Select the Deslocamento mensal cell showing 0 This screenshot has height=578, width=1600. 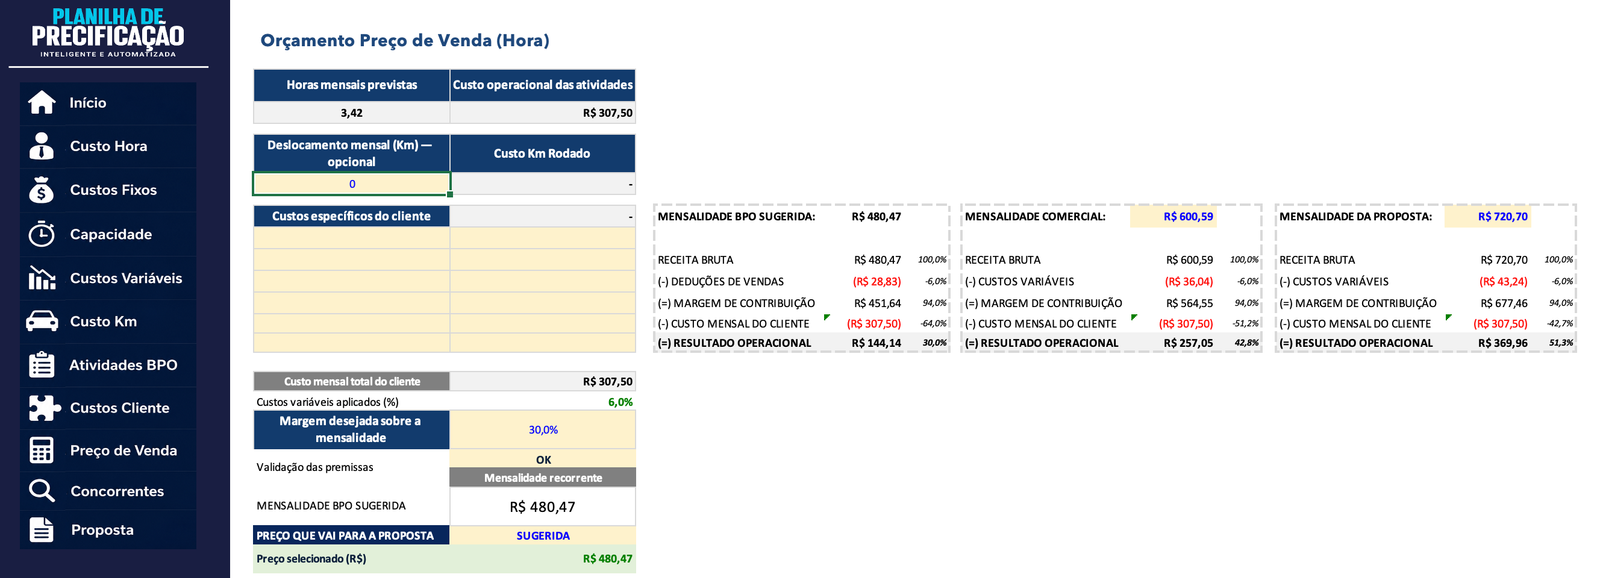click(352, 184)
